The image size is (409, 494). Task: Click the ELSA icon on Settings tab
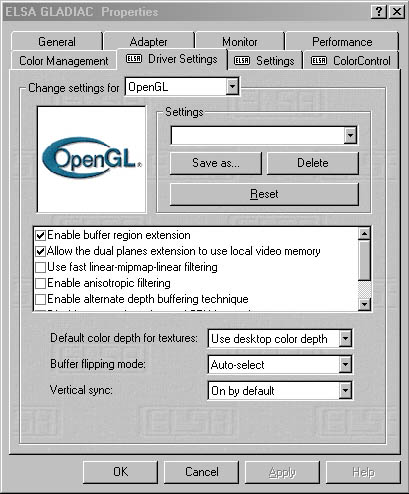(242, 61)
